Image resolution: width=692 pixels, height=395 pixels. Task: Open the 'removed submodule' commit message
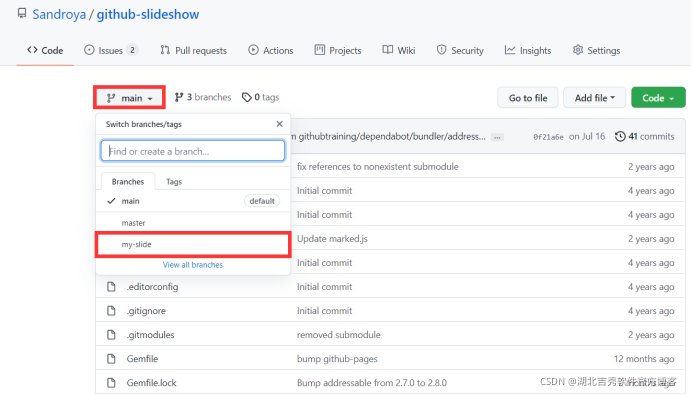click(338, 335)
